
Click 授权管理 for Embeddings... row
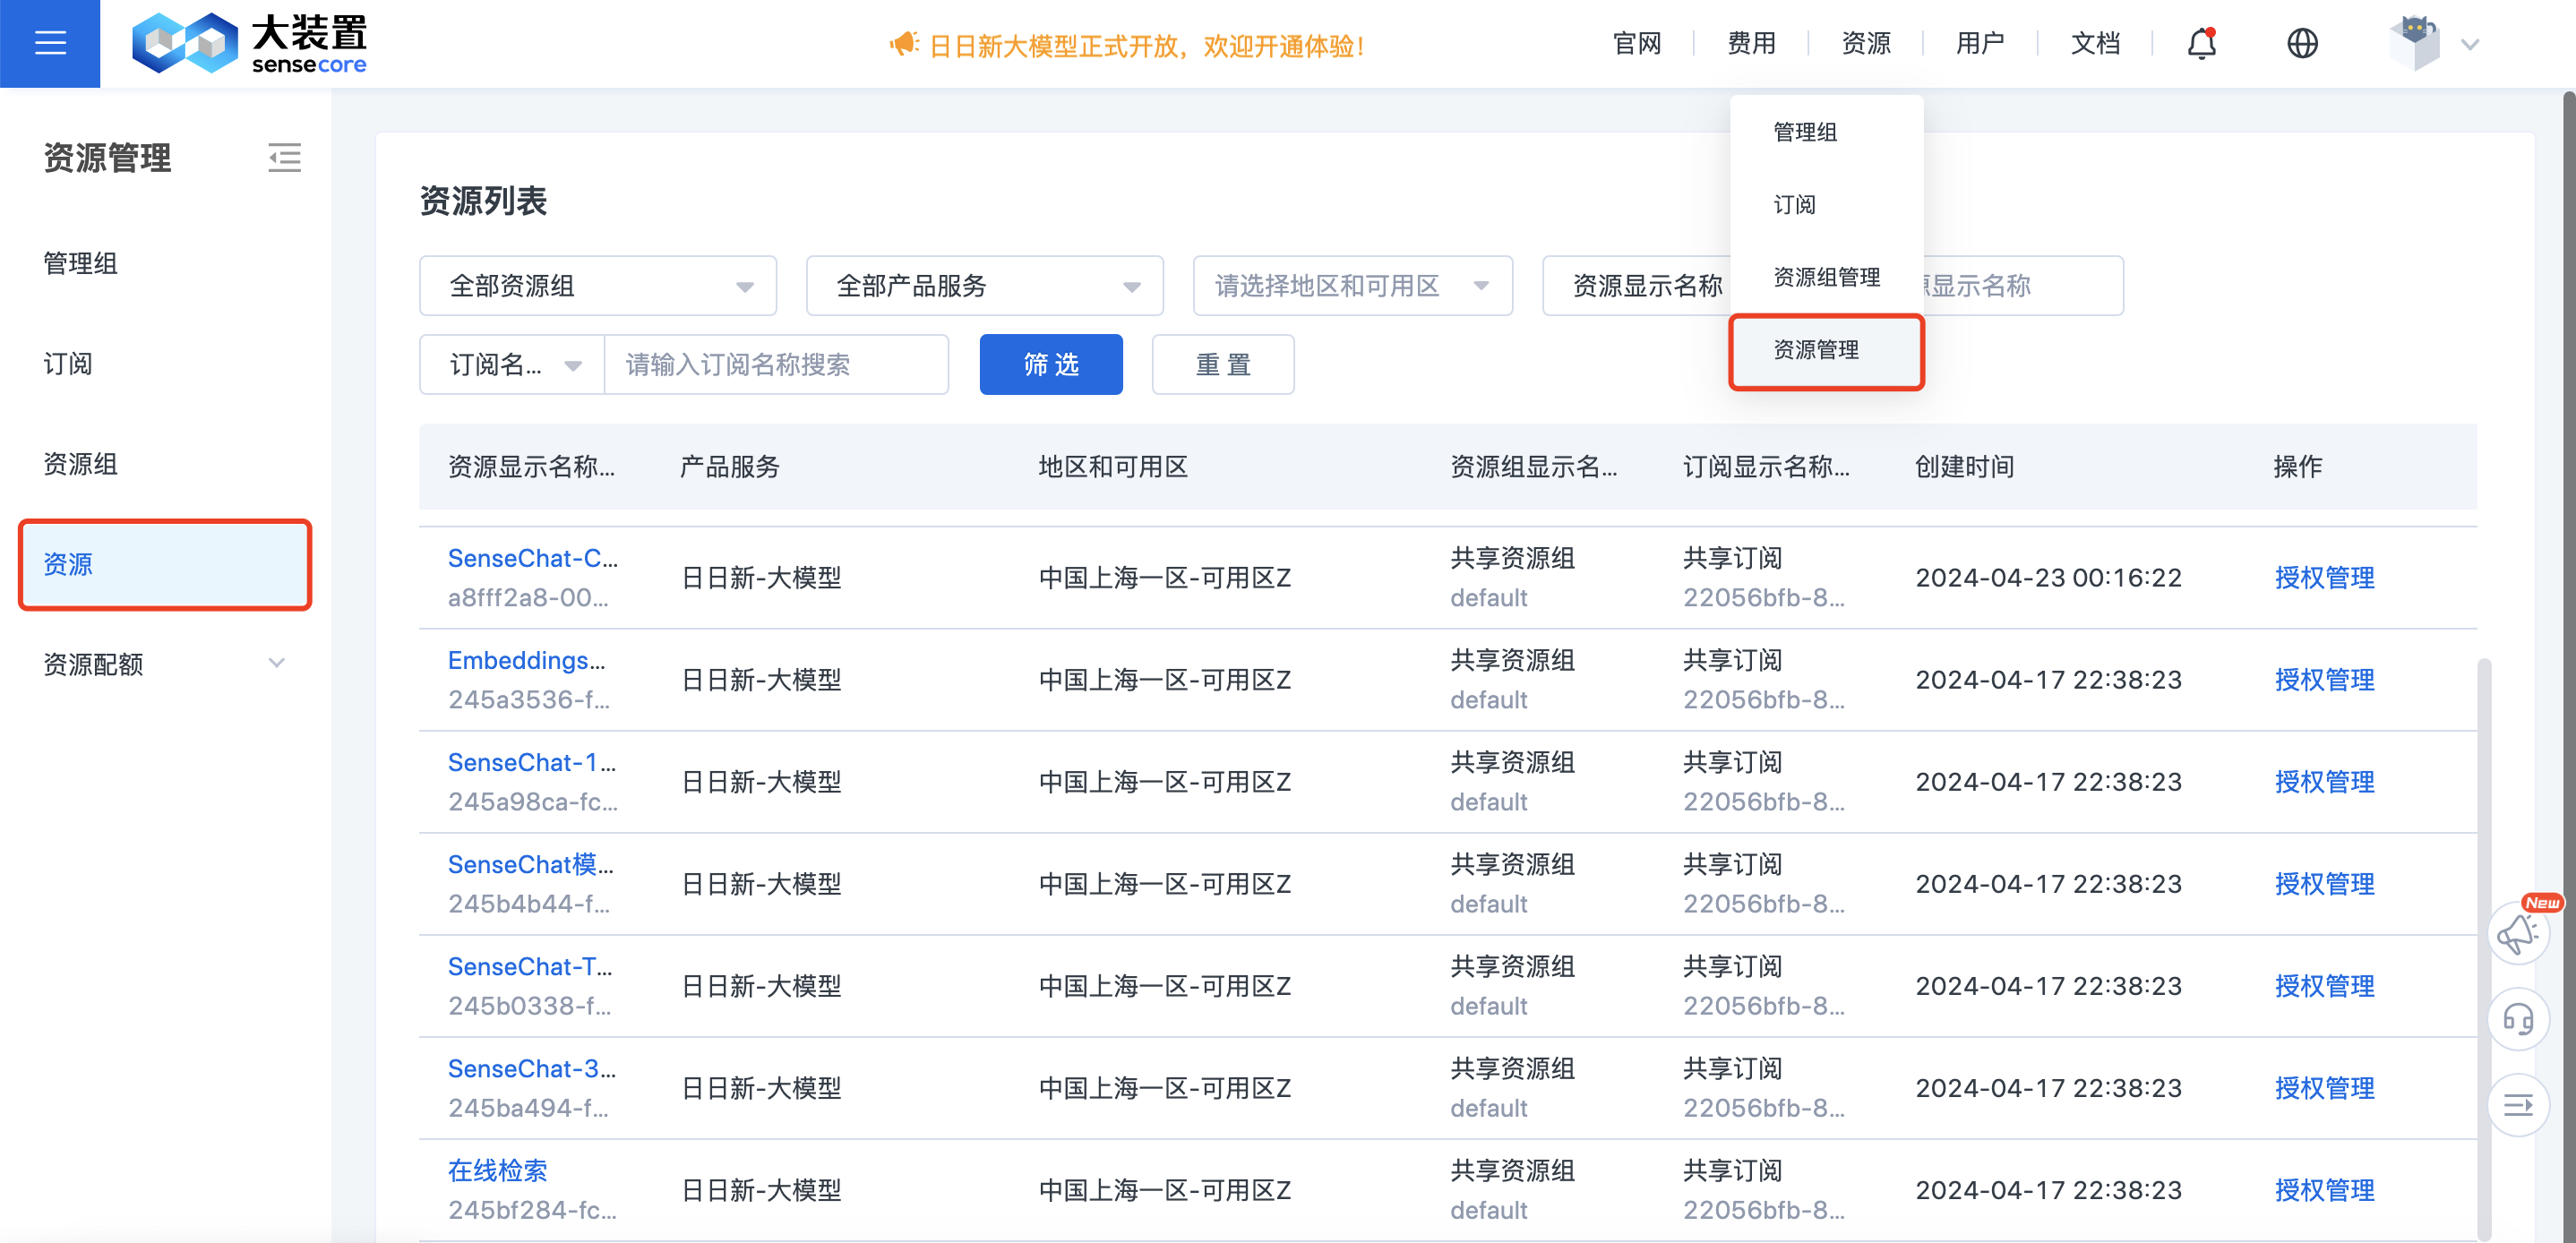click(2324, 680)
